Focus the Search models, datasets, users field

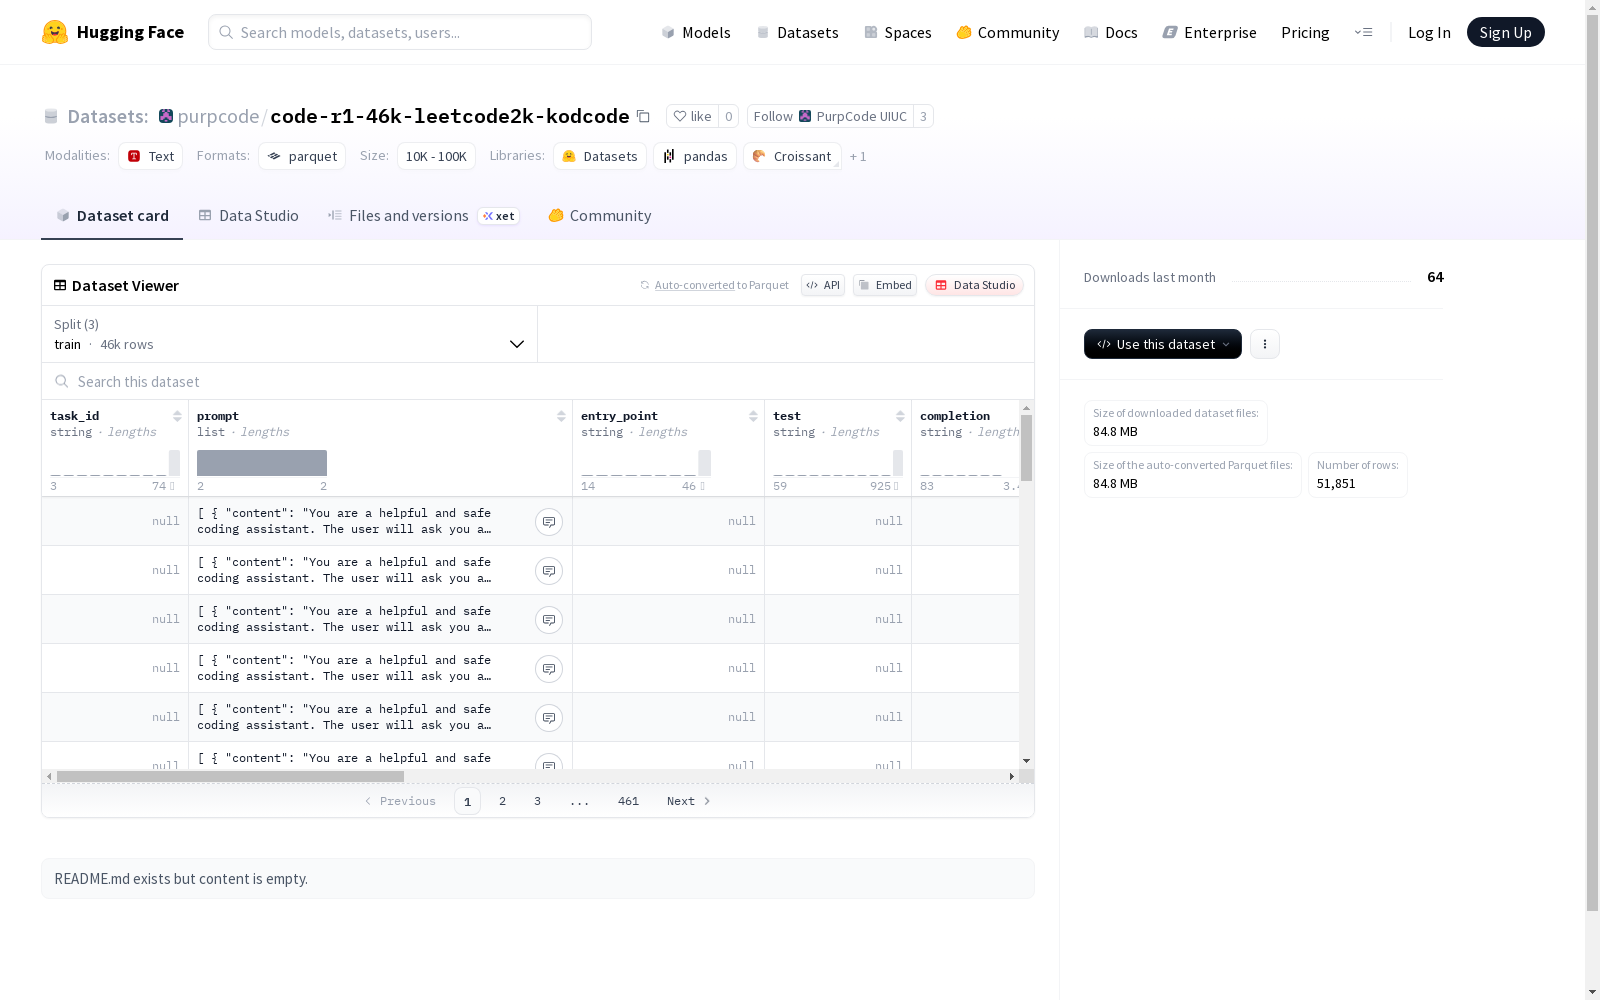(400, 32)
